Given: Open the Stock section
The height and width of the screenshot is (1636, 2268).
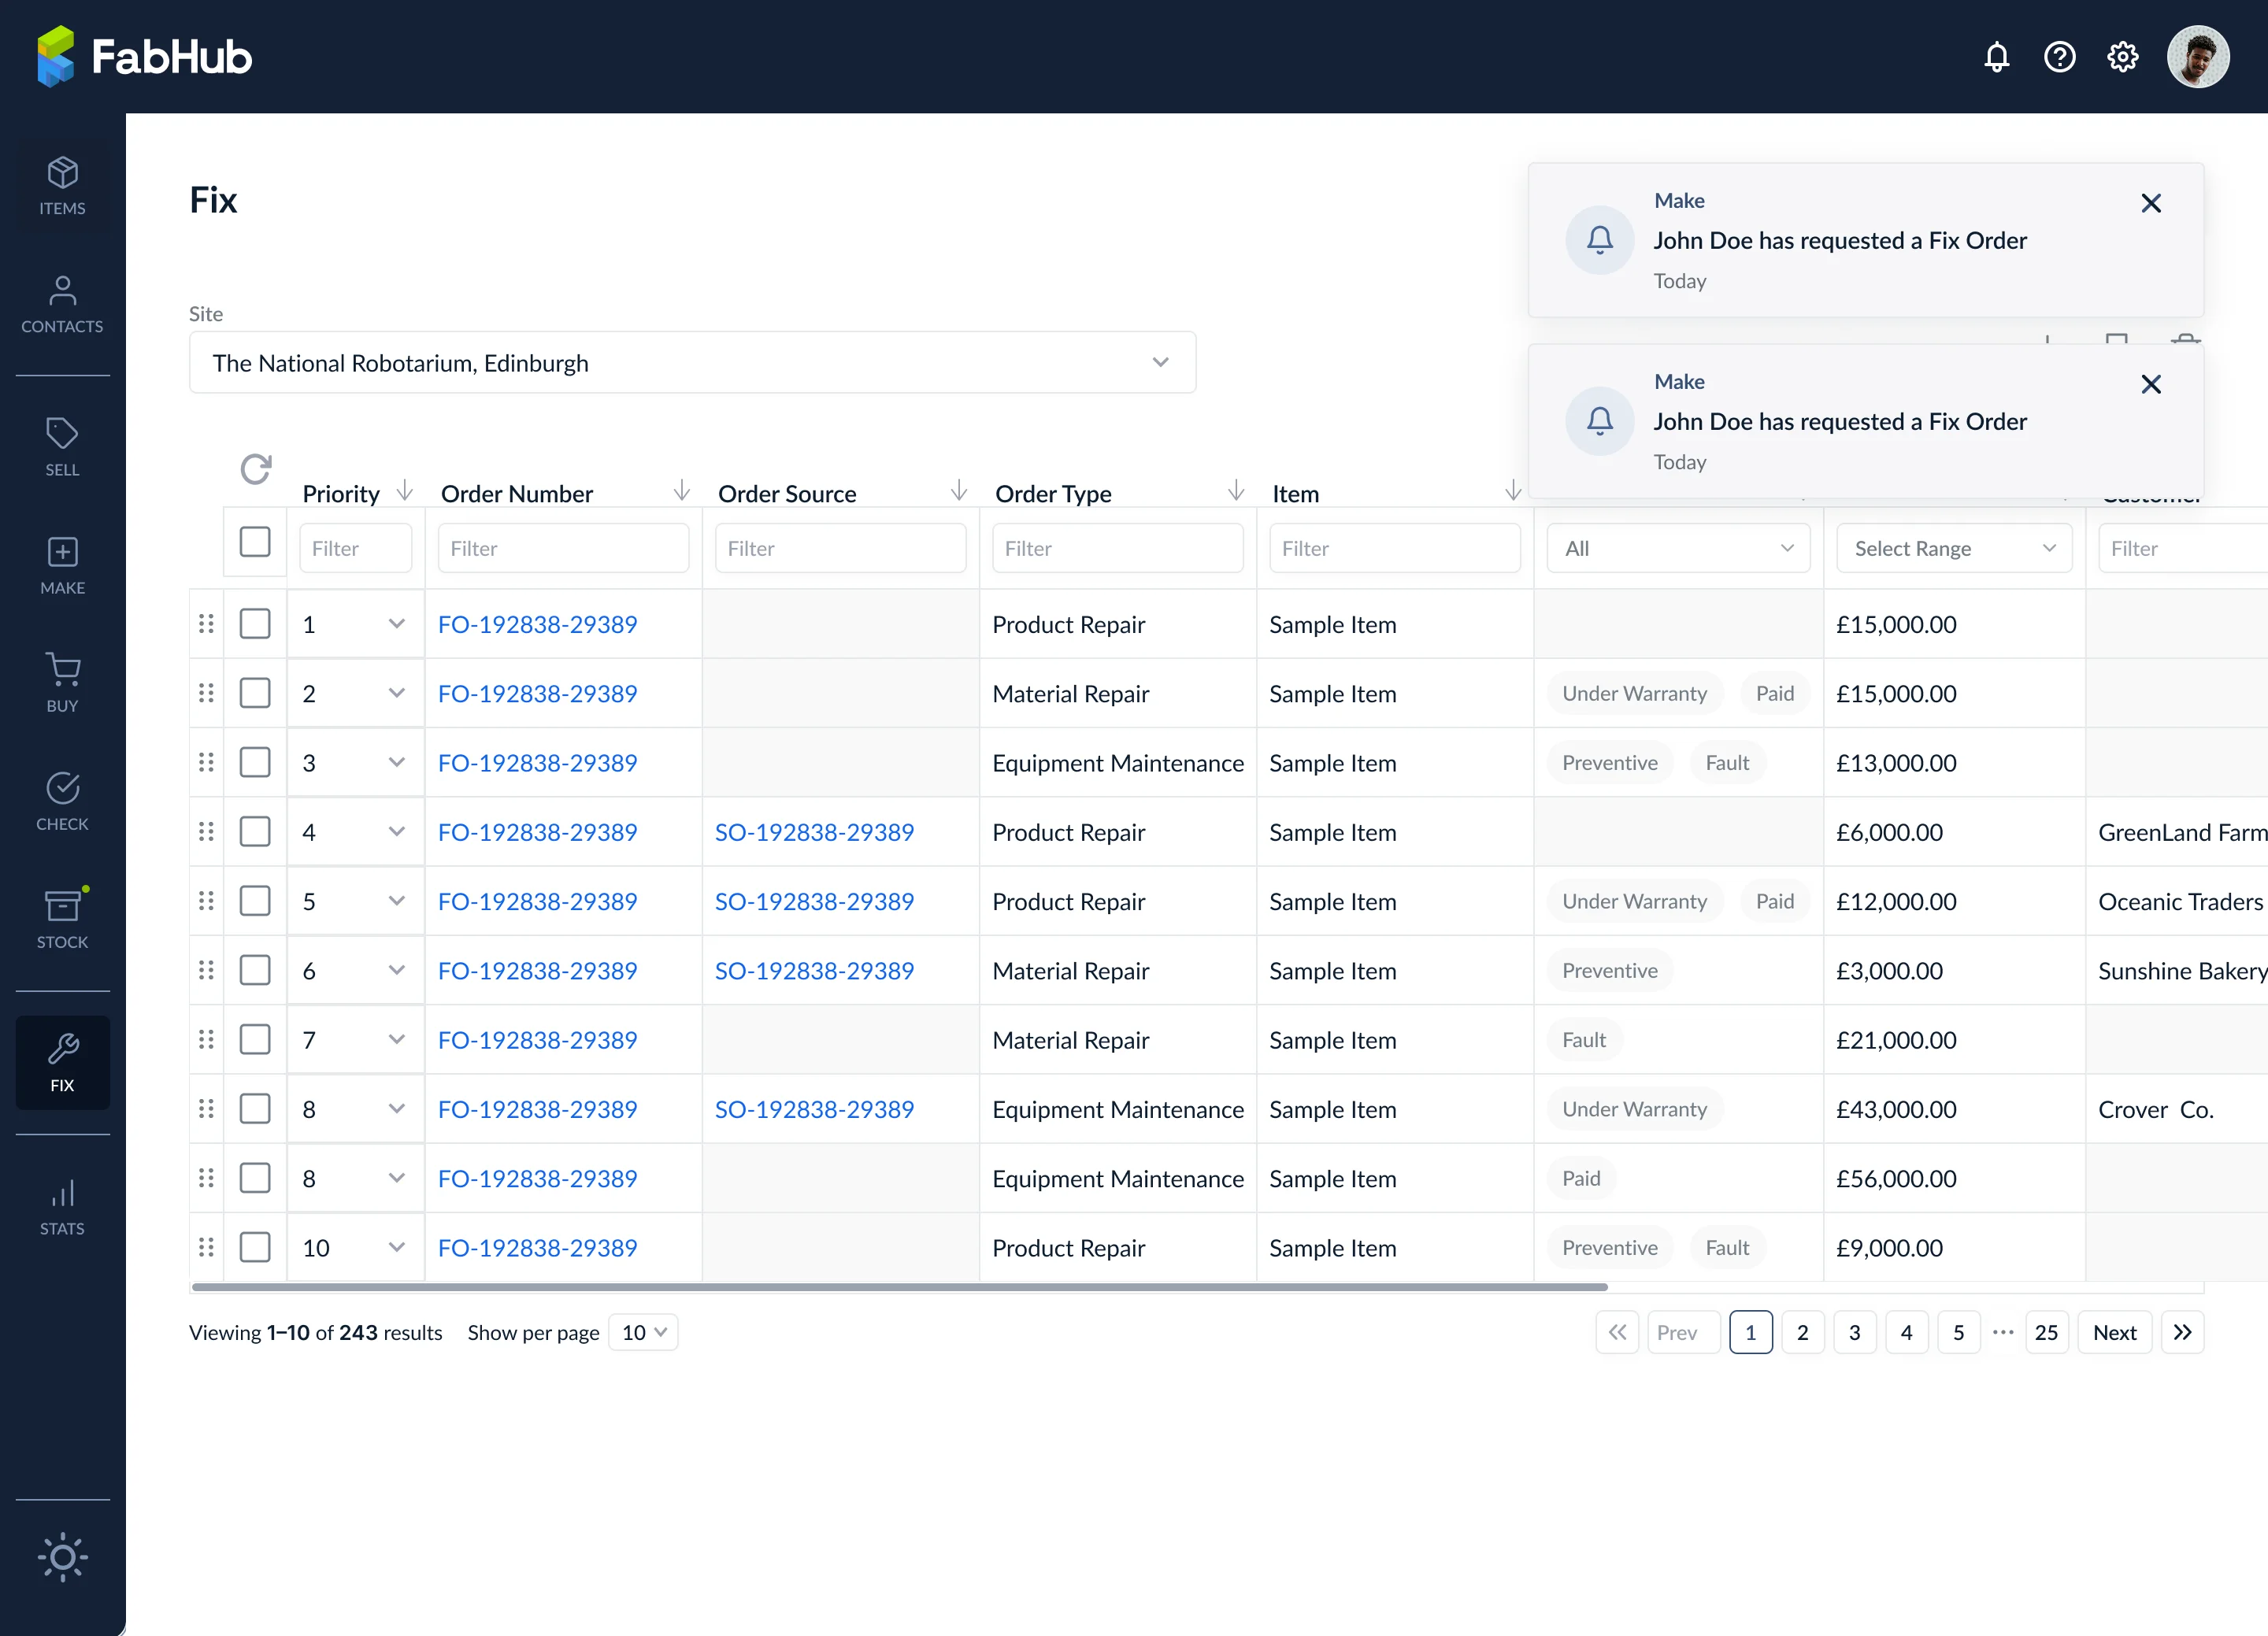Looking at the screenshot, I should [x=62, y=920].
